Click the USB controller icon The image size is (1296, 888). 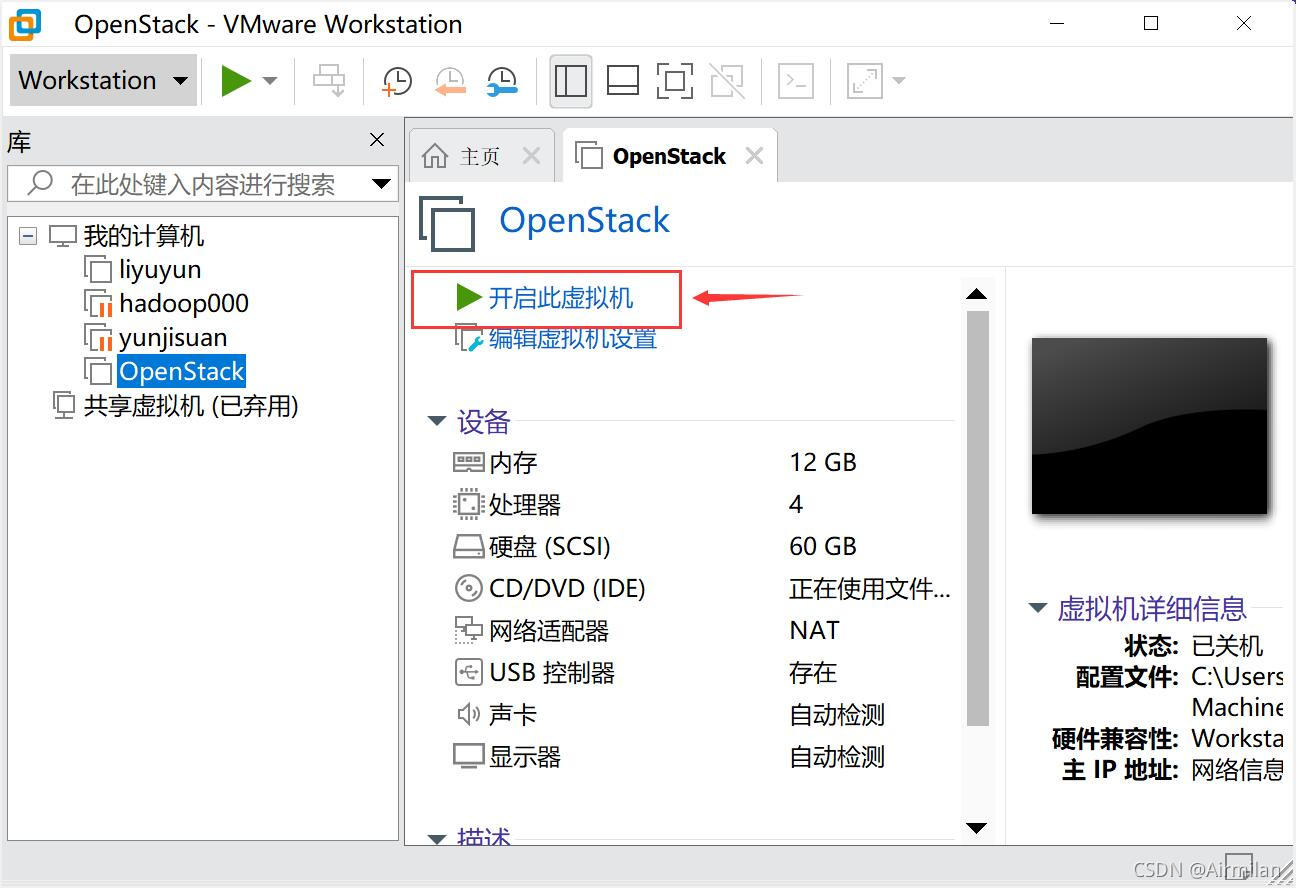pos(468,673)
